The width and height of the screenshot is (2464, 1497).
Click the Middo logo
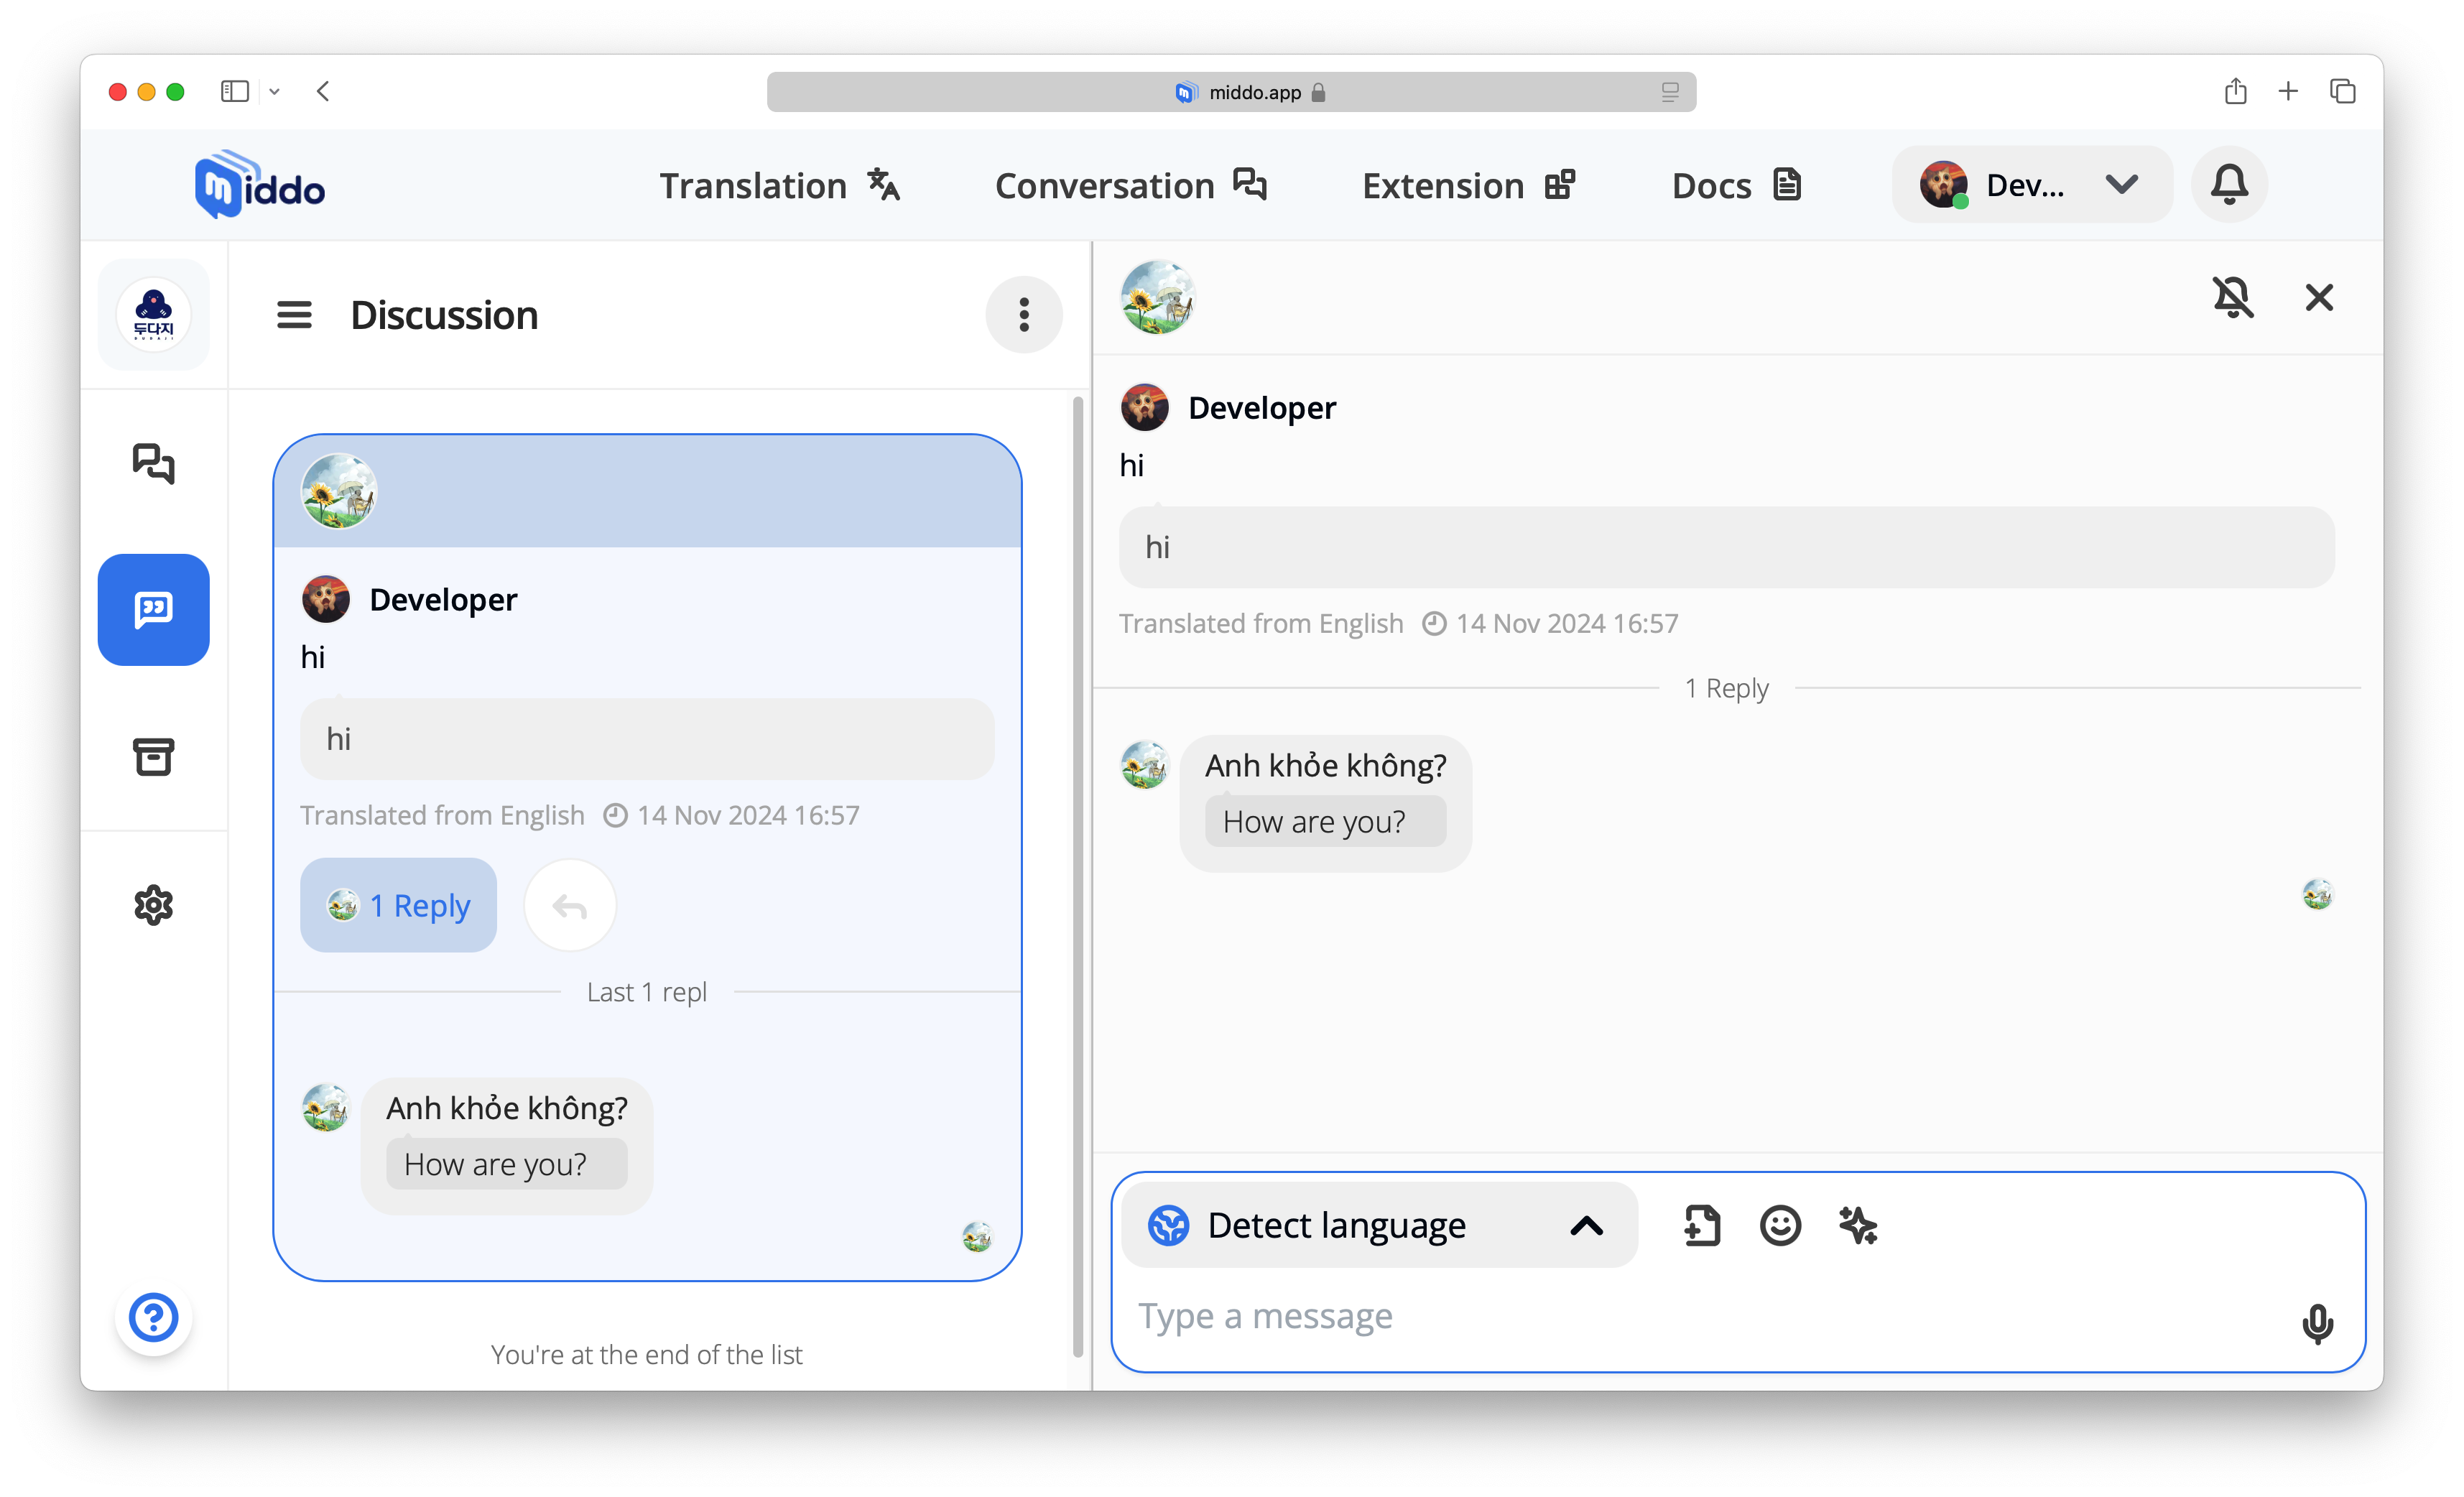[x=260, y=184]
